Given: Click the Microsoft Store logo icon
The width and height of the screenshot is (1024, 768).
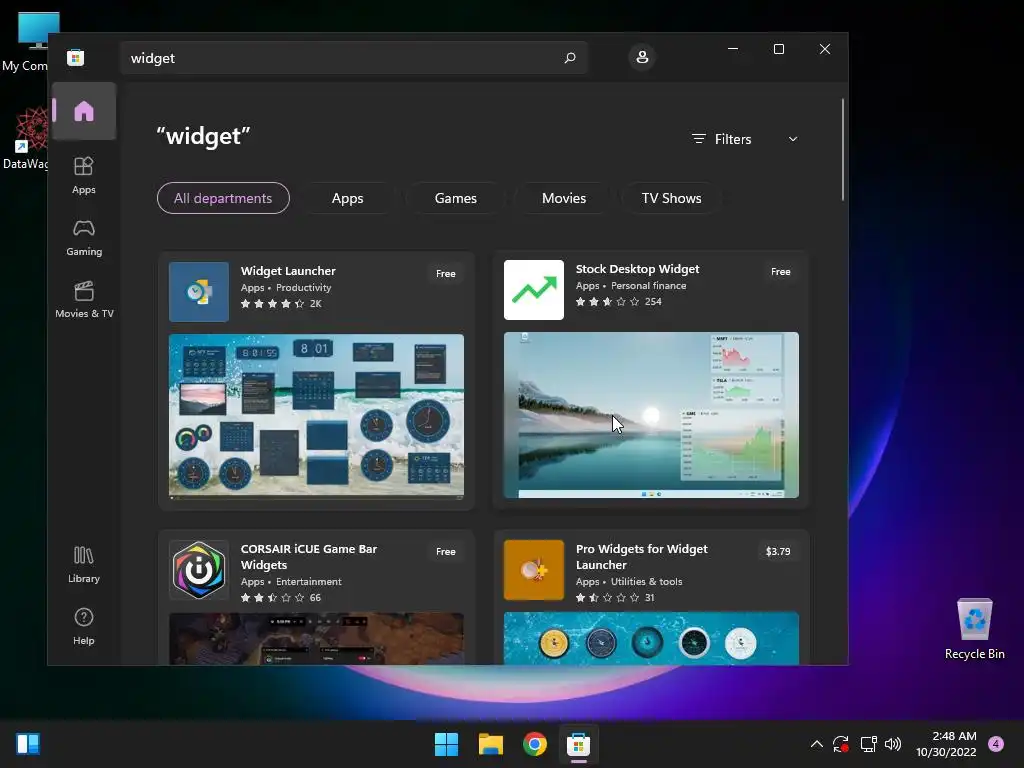Looking at the screenshot, I should click(x=75, y=57).
